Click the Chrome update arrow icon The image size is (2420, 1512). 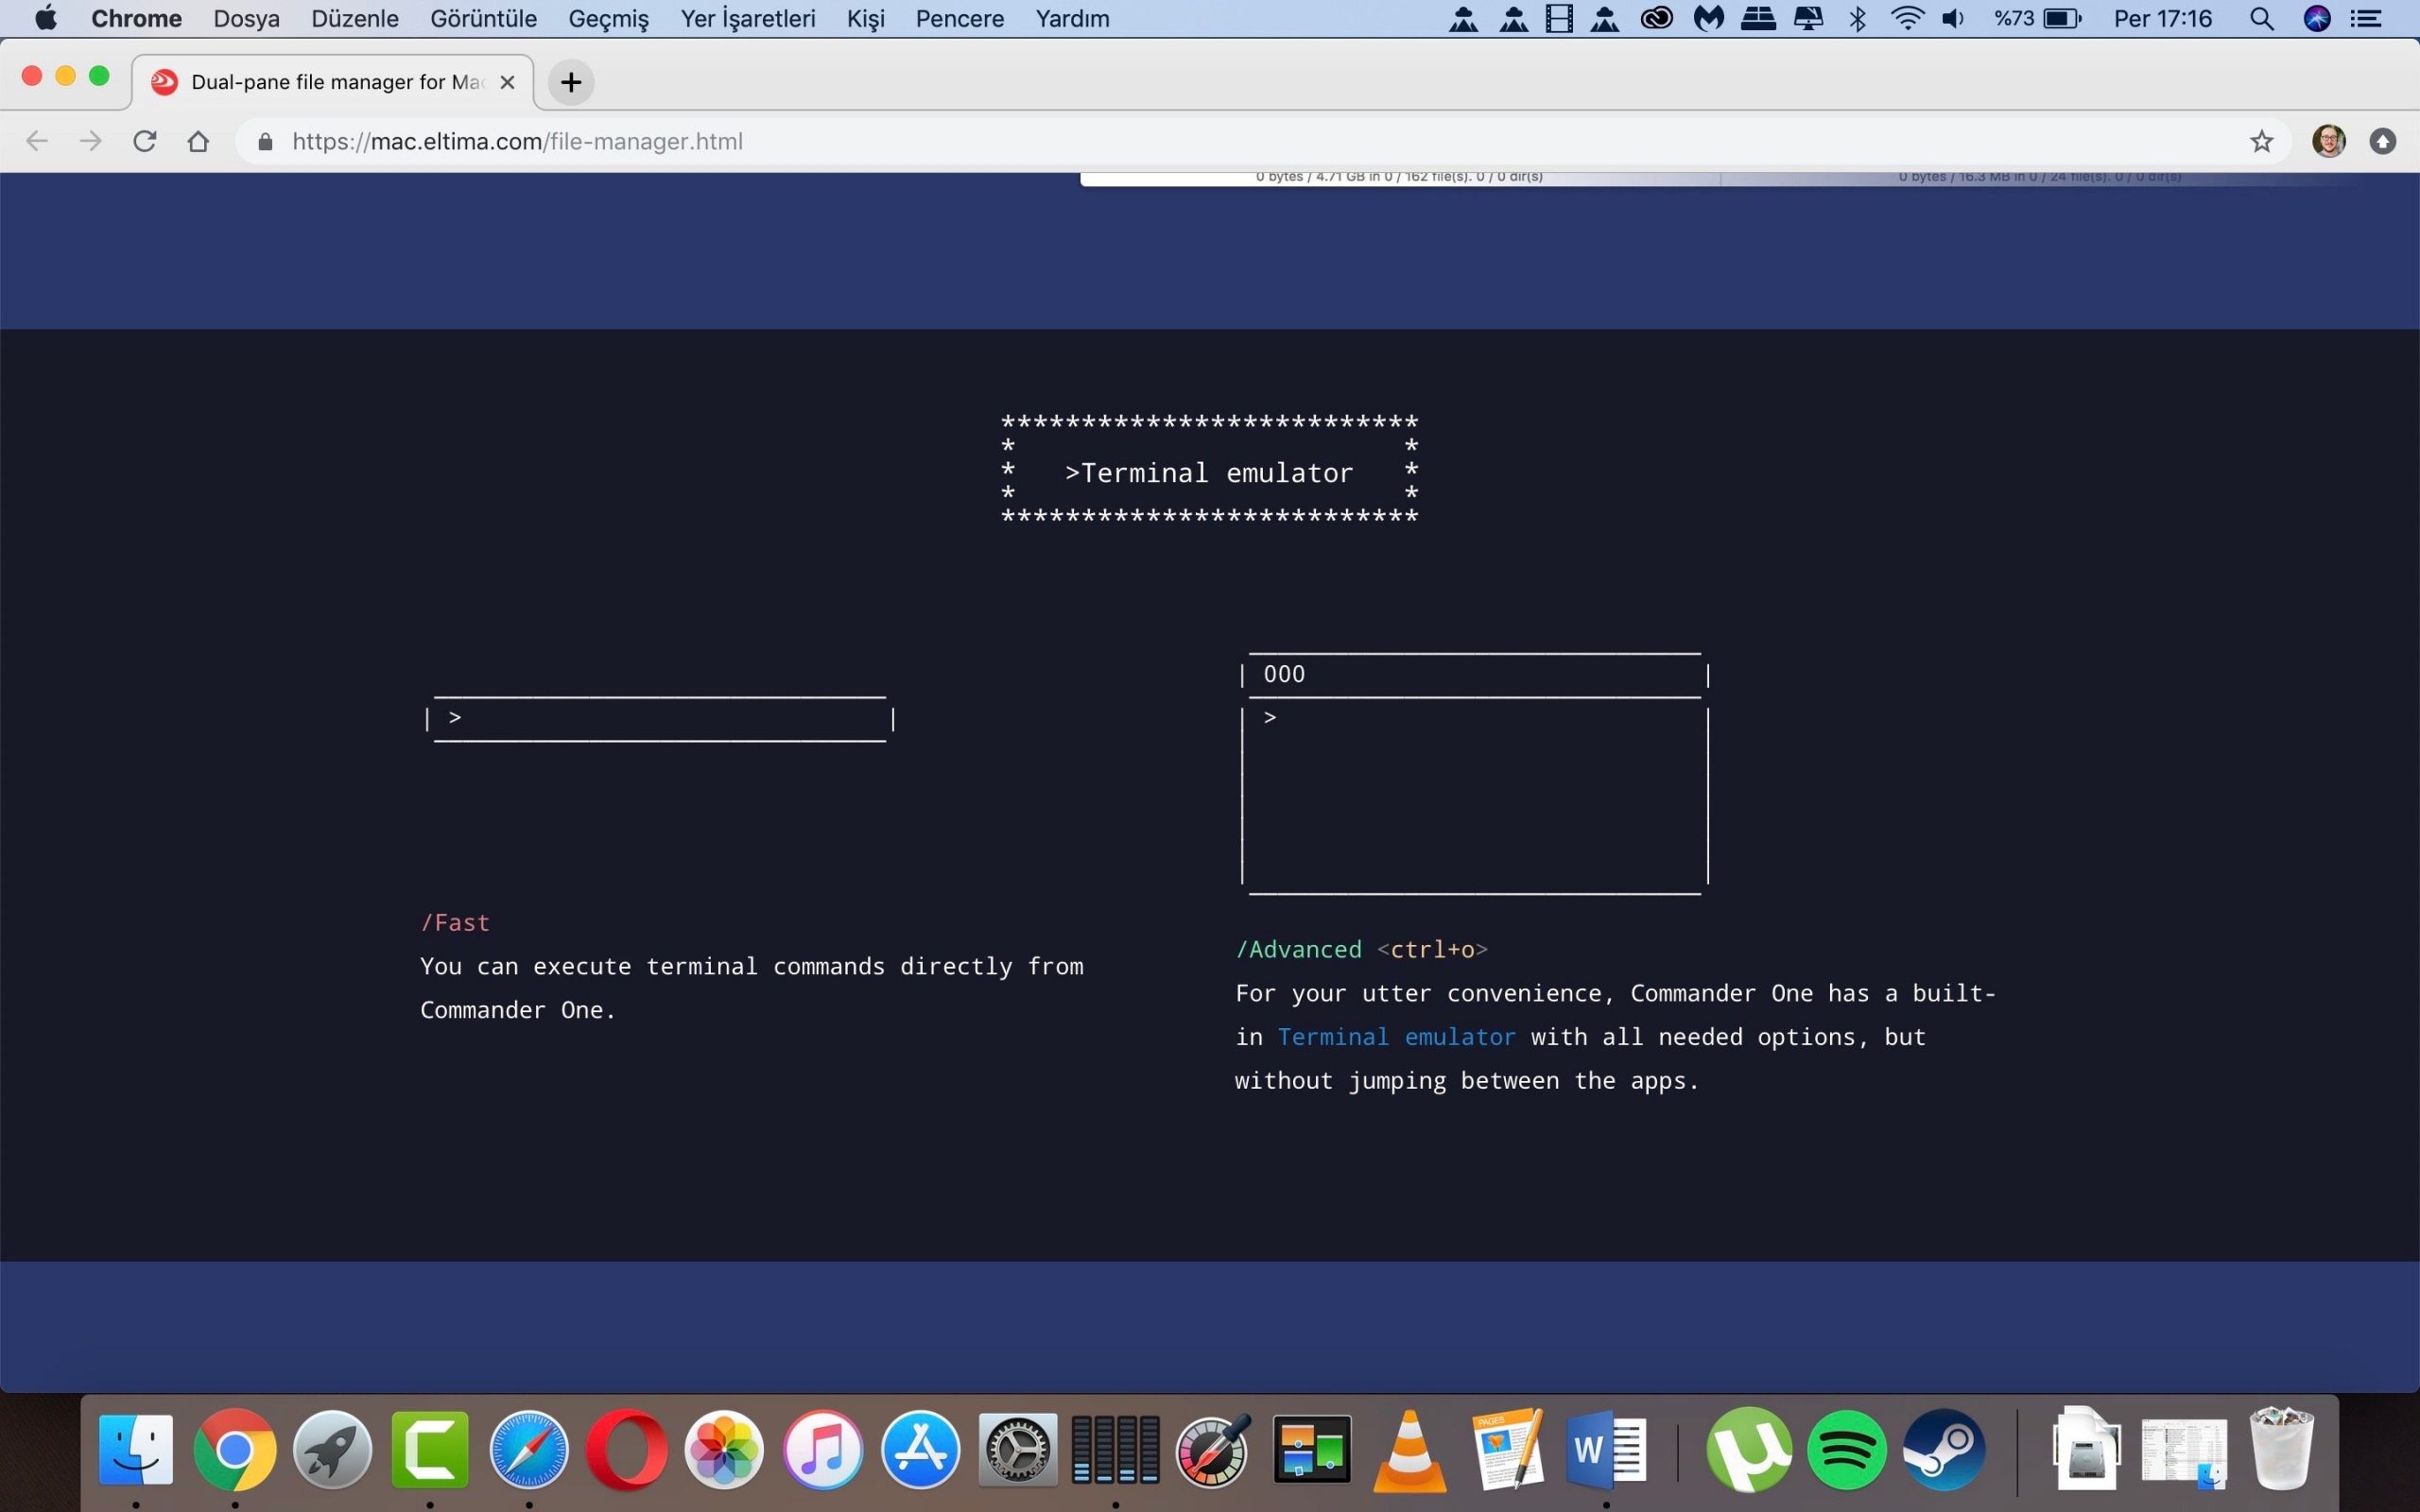(2383, 141)
